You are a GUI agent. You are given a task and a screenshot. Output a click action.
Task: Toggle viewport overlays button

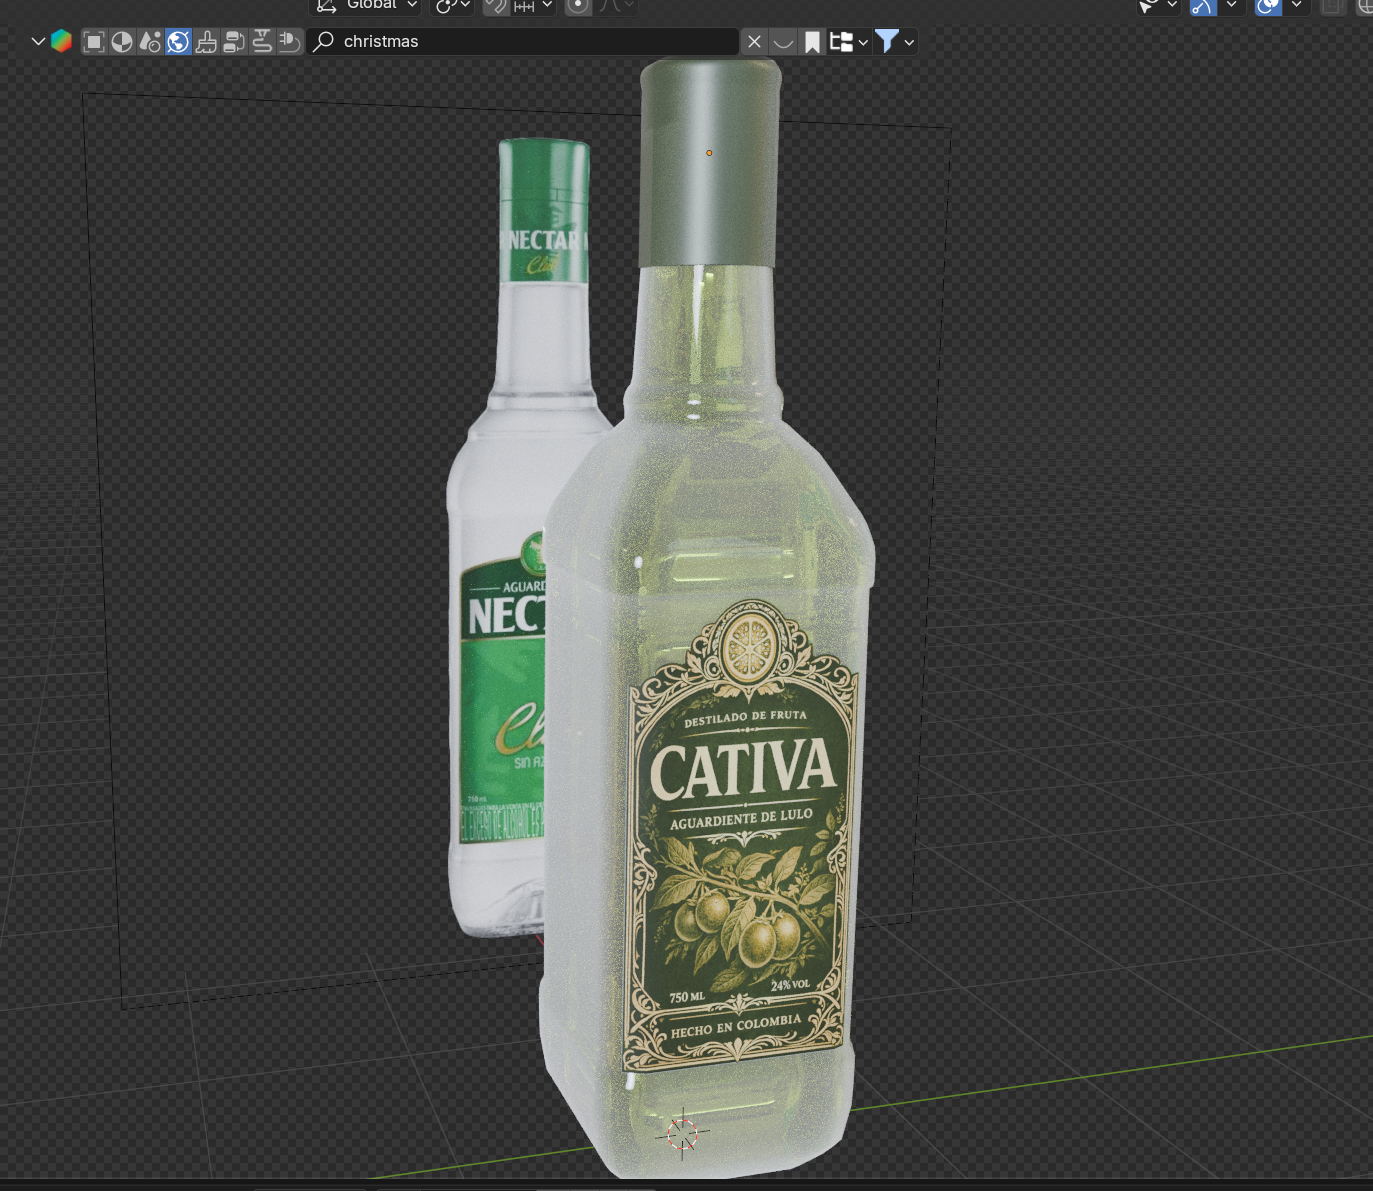tap(1268, 5)
